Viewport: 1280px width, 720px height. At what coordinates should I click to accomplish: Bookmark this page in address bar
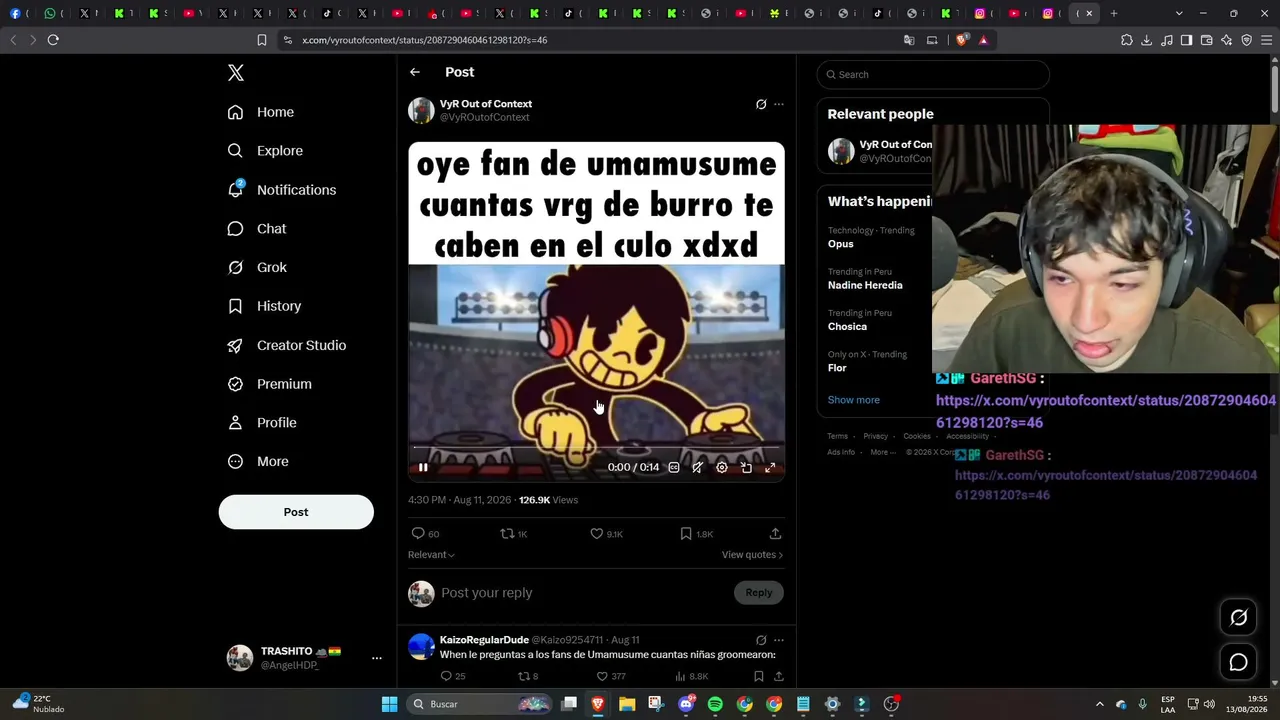click(262, 40)
